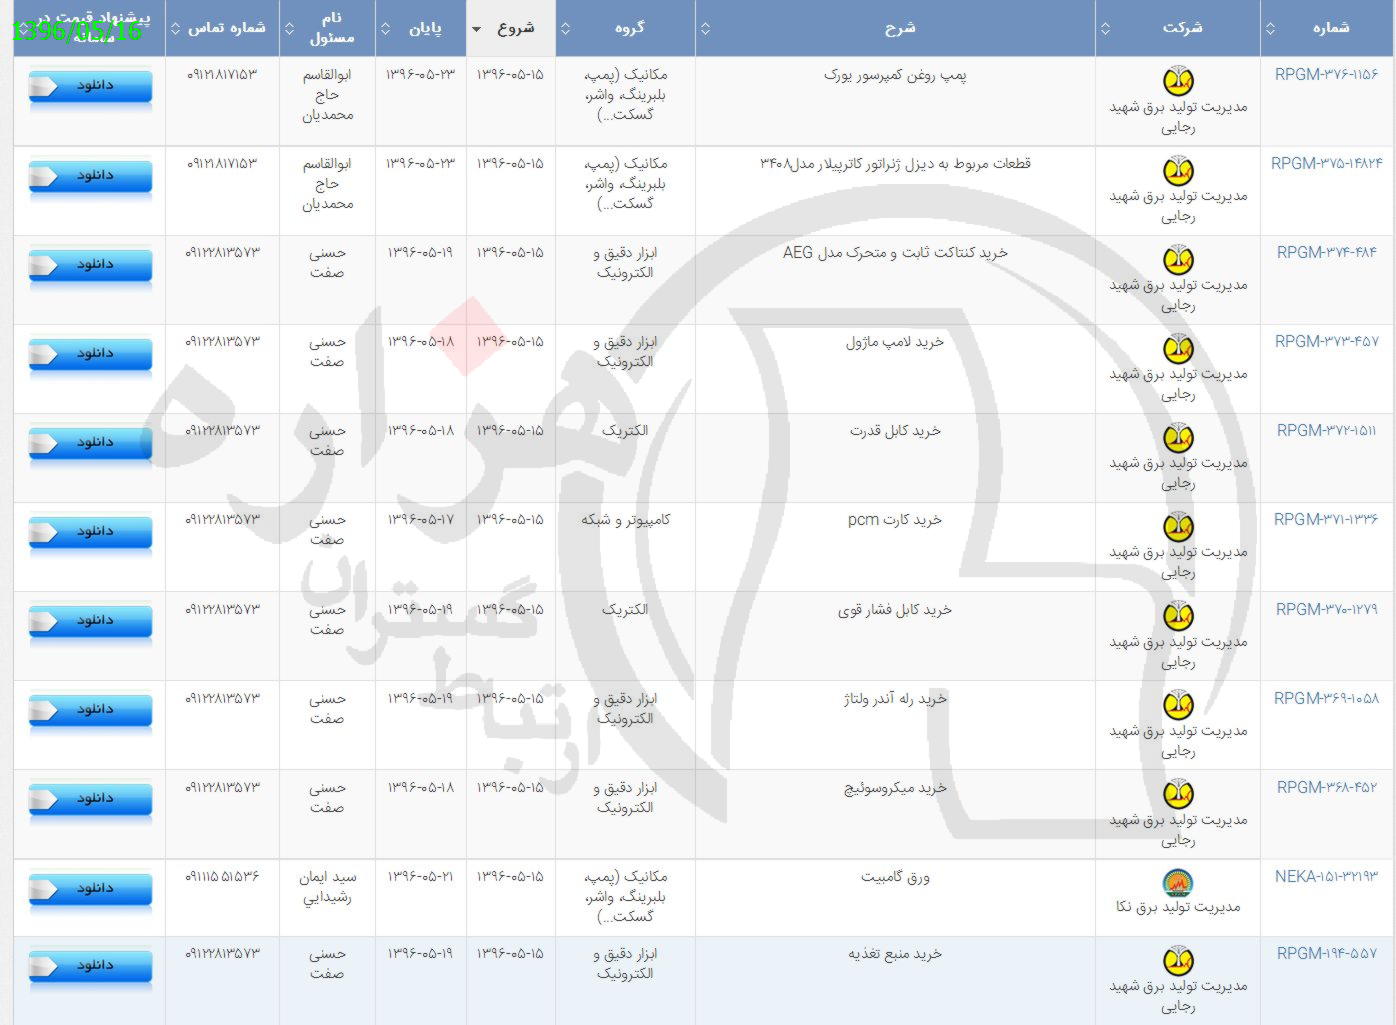Download file for خرید میکروسوئیچ row
This screenshot has height=1025, width=1396.
(x=90, y=799)
